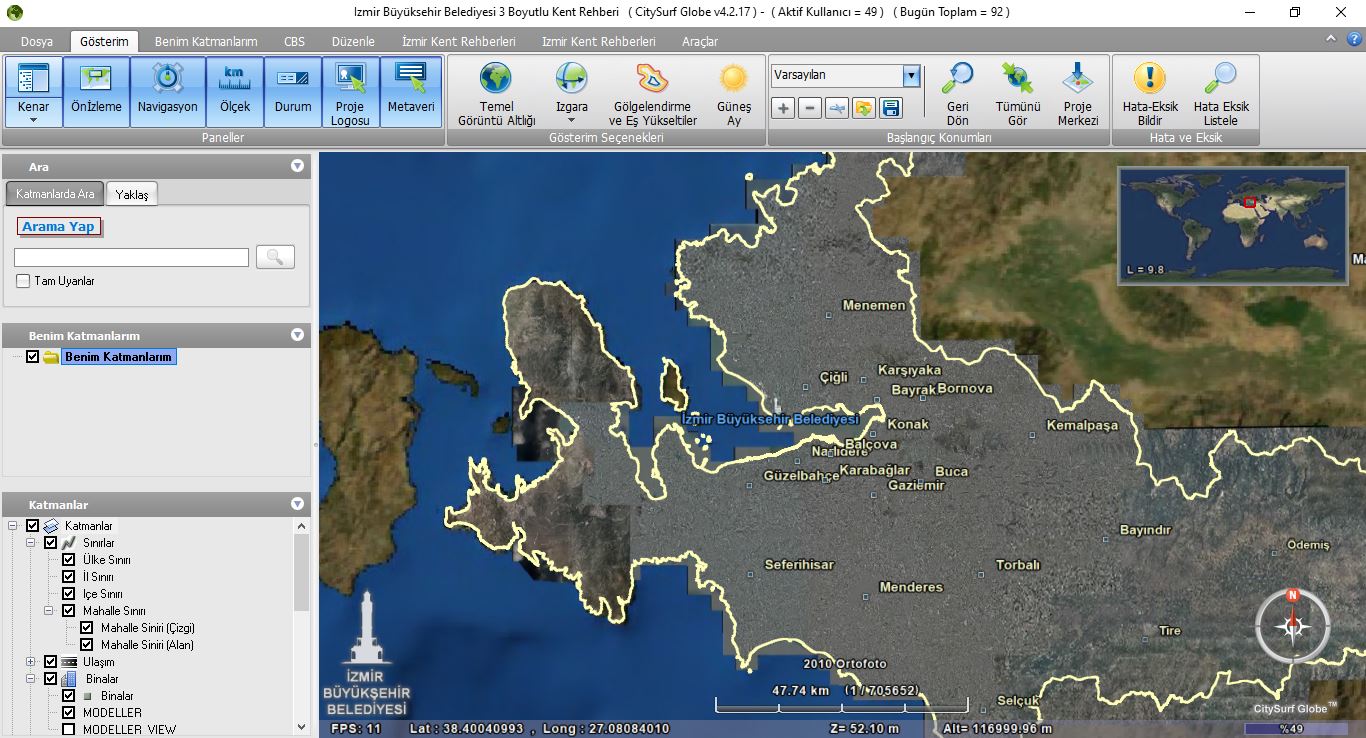Open the Izgara grid options

[x=572, y=92]
